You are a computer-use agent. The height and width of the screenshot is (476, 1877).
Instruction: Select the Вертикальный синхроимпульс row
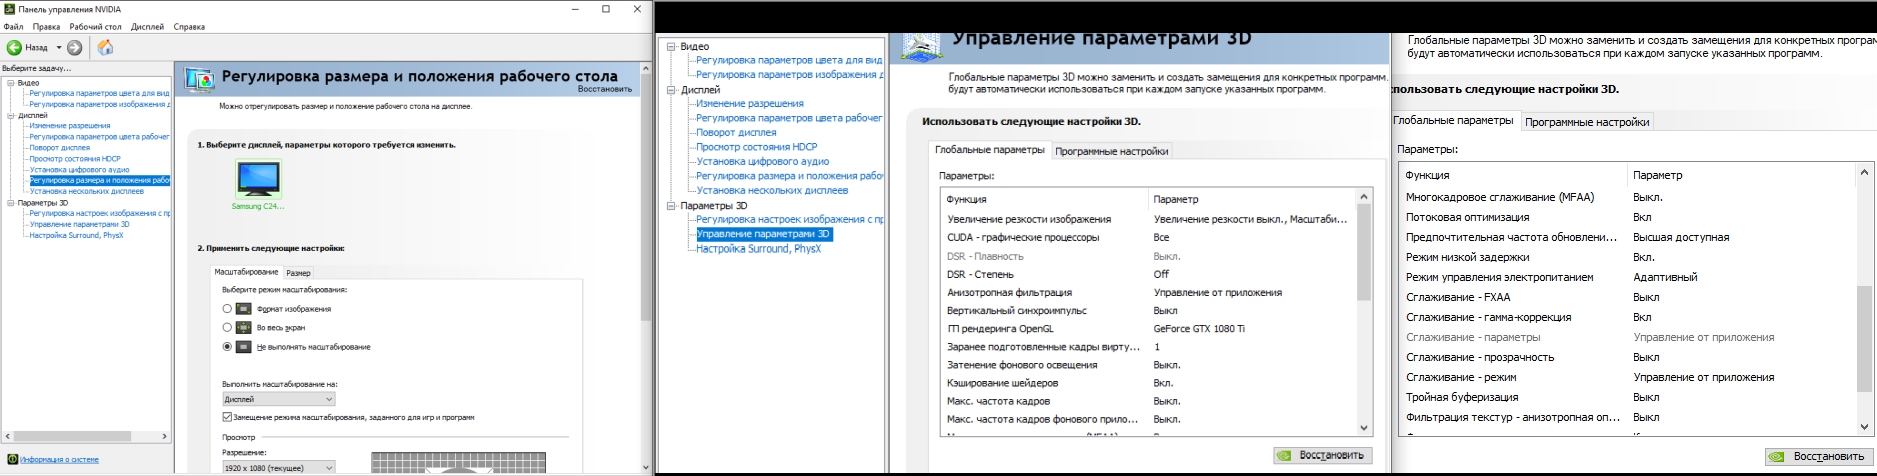pos(1148,311)
